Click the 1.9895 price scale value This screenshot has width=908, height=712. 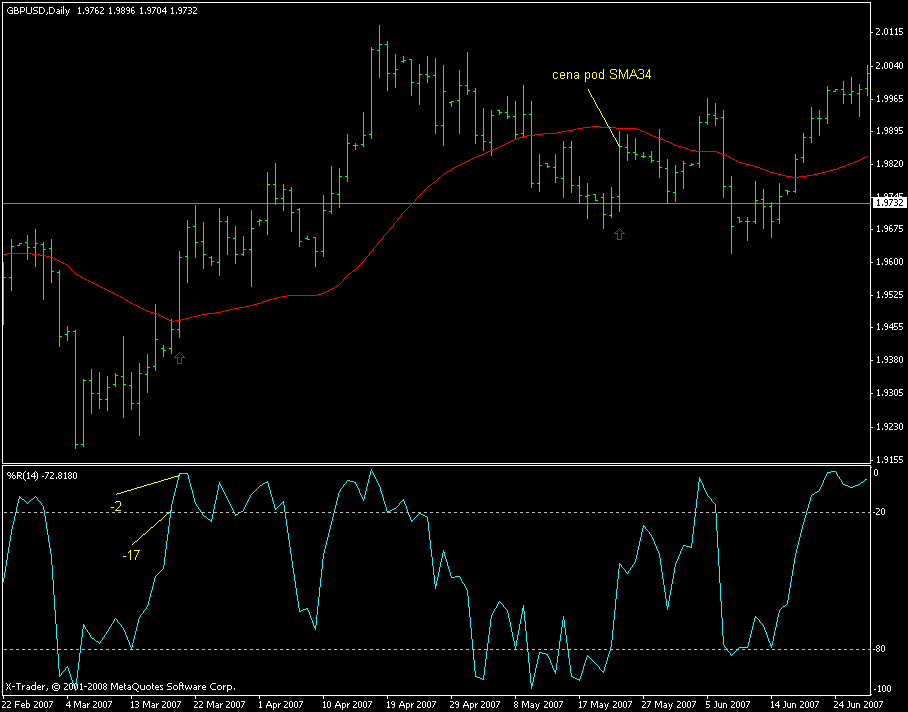[x=890, y=131]
